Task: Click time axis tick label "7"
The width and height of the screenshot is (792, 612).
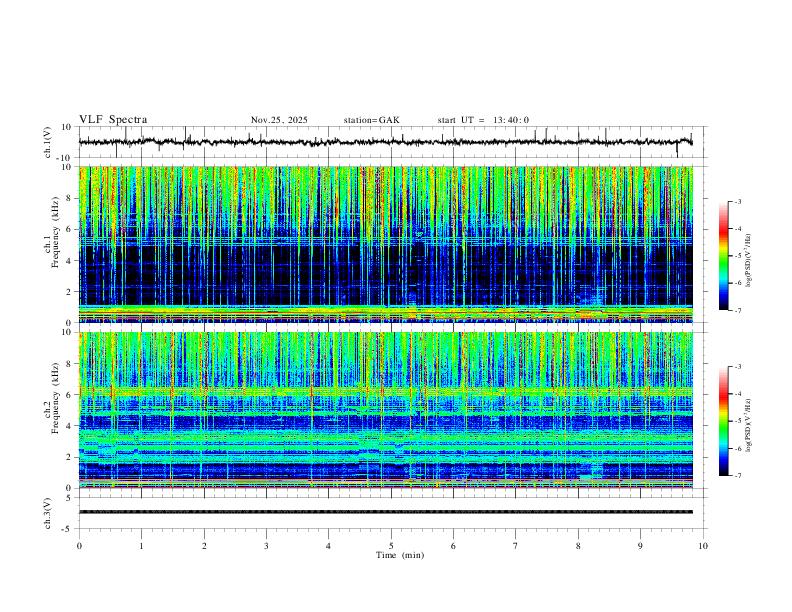Action: [516, 546]
